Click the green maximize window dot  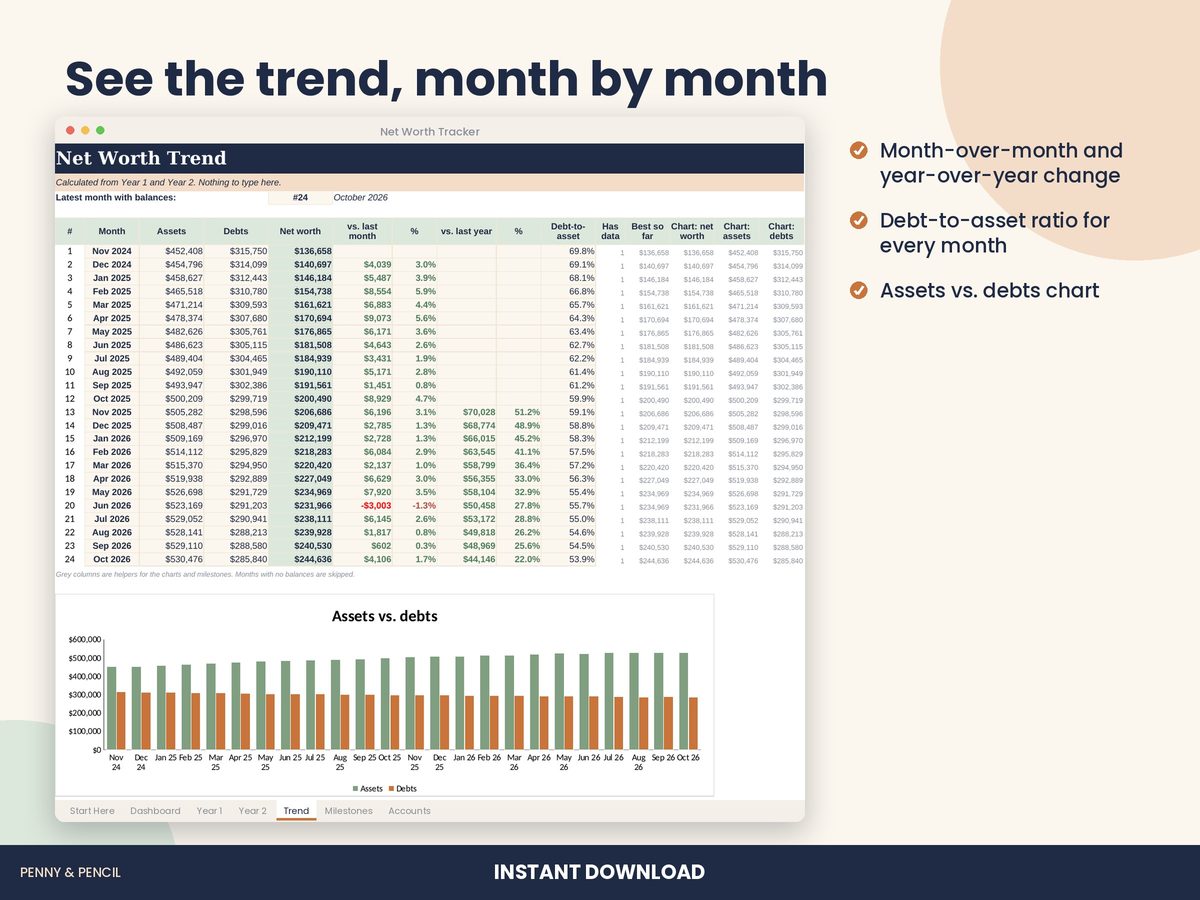pos(100,131)
